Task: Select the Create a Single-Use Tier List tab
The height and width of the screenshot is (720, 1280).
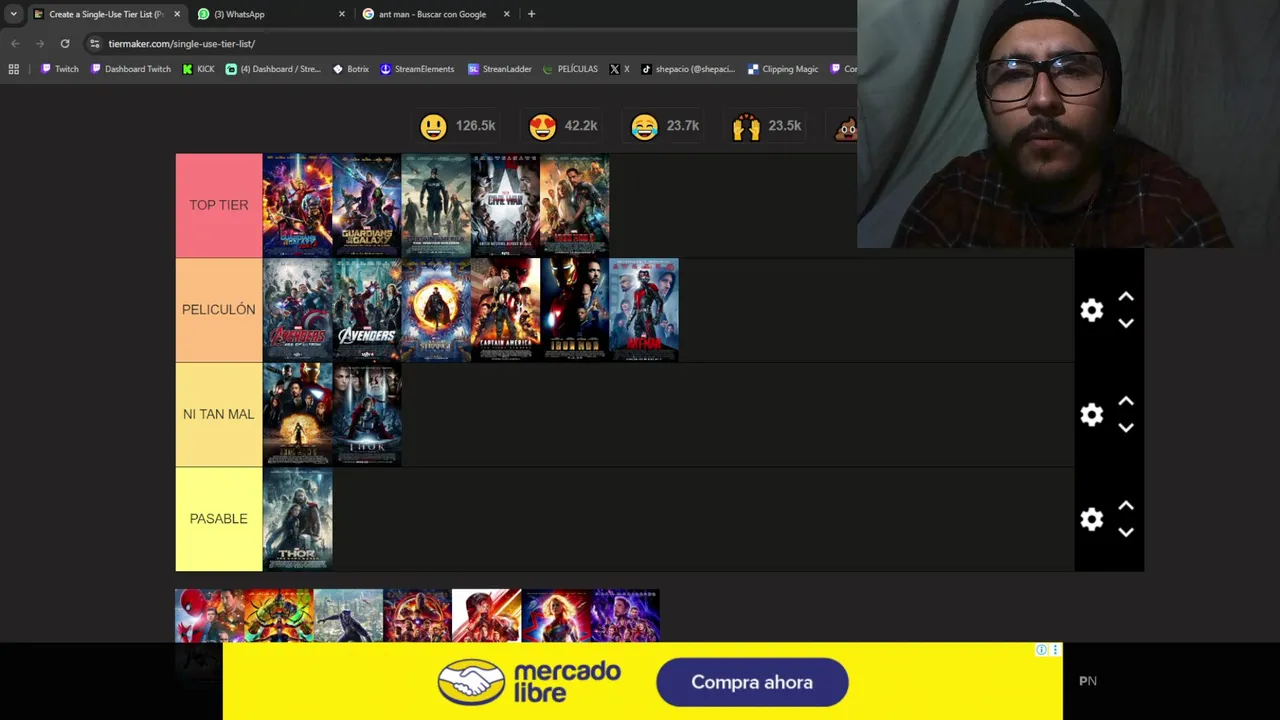Action: click(105, 14)
